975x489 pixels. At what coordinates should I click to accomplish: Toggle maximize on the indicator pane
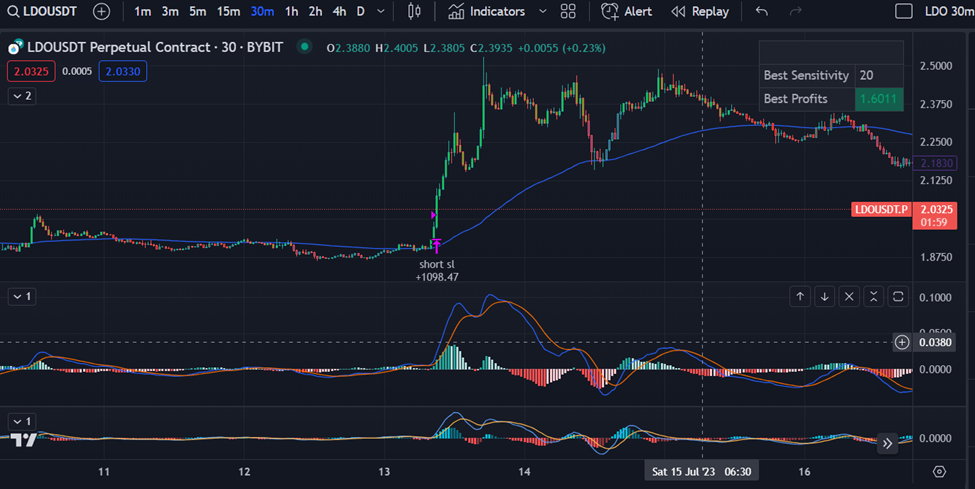tap(898, 296)
